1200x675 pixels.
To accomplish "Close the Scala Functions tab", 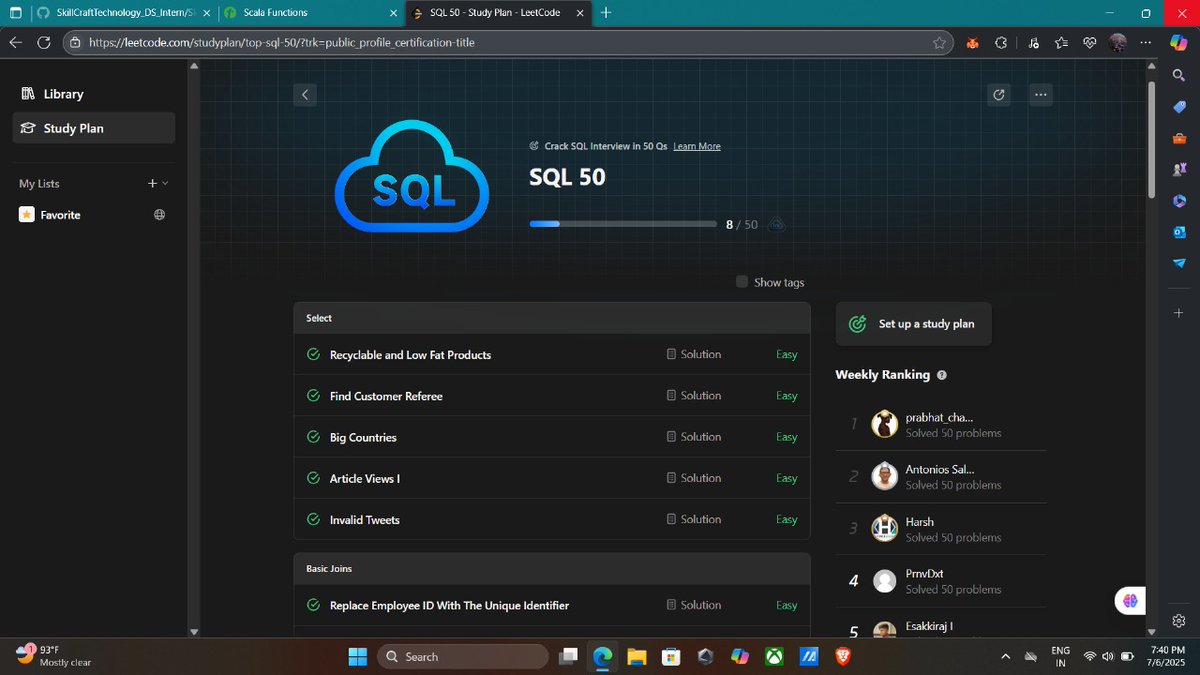I will coord(393,13).
